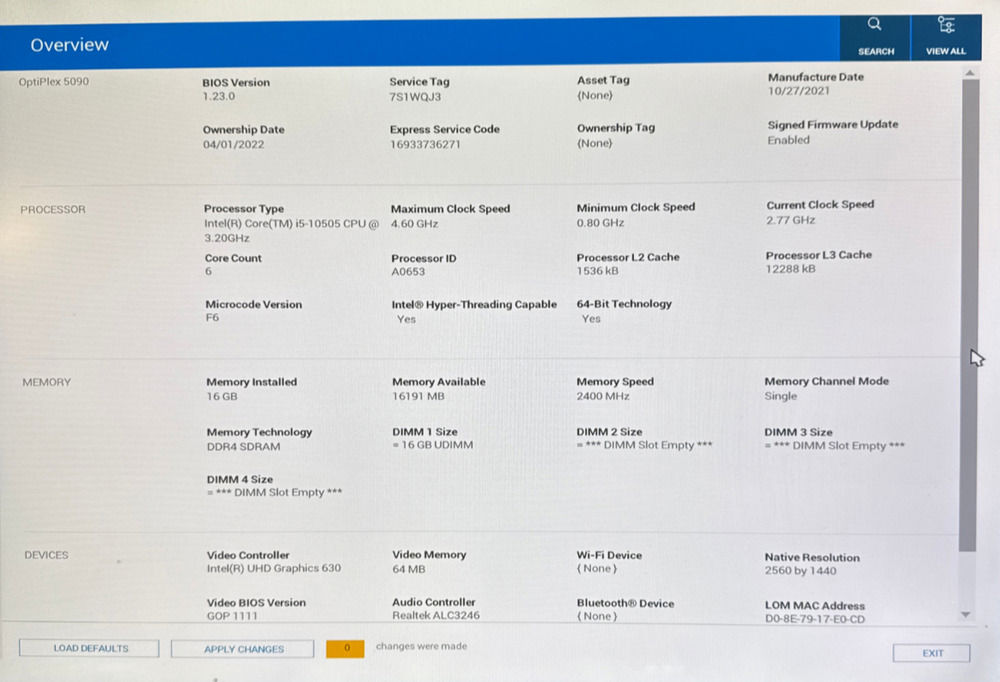This screenshot has height=682, width=1000.
Task: Select Processor L2 Cache 1536 kB
Action: pos(598,271)
